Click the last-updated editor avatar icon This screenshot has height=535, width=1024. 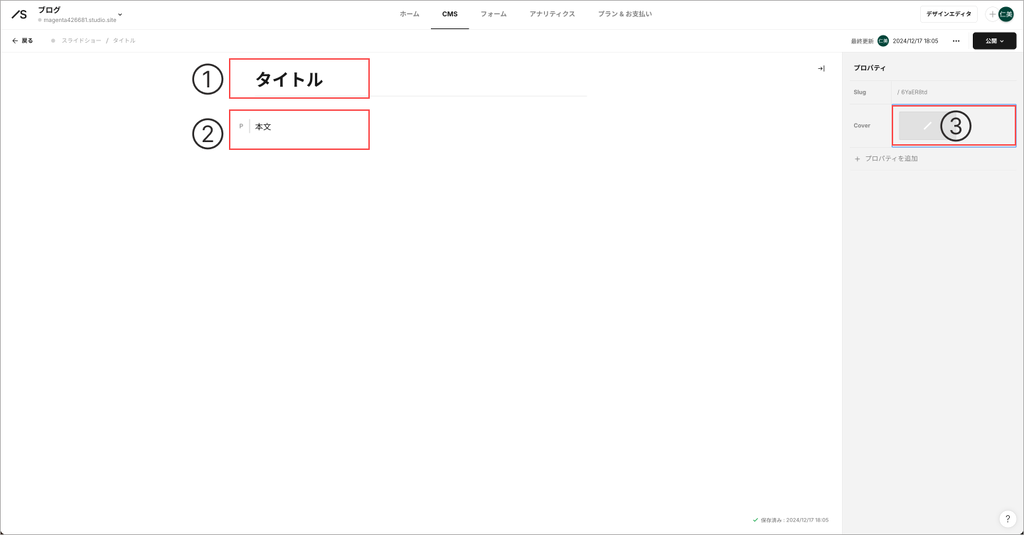883,41
